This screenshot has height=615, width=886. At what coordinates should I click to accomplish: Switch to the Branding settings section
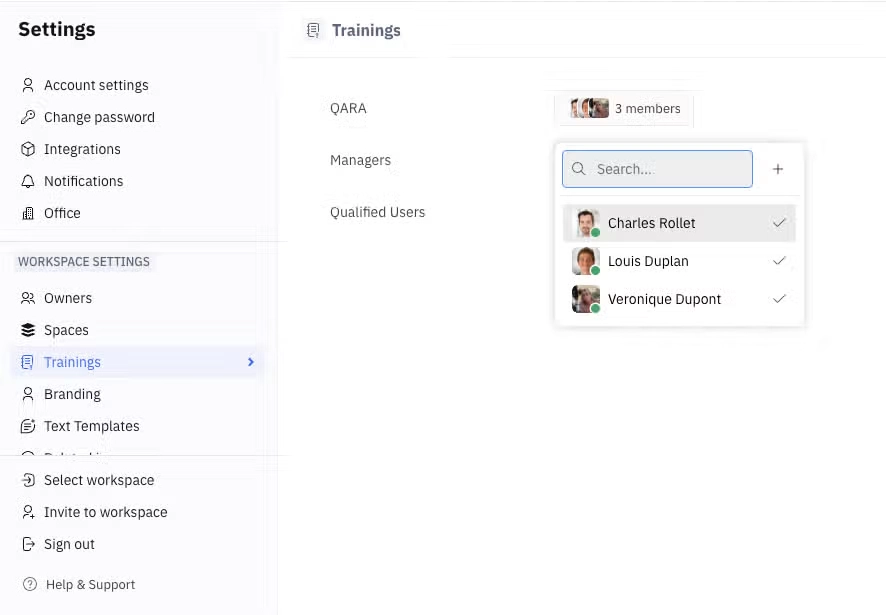70,394
